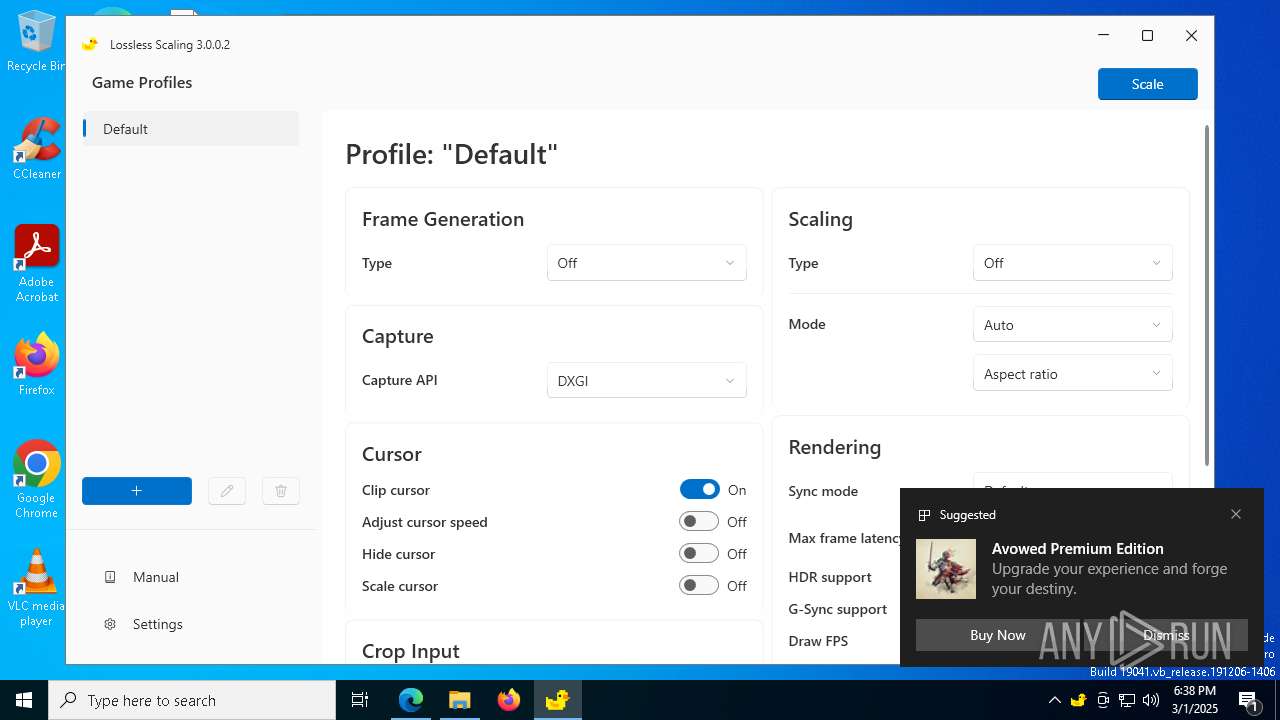1280x720 pixels.
Task: Click the volume speaker tray icon
Action: 1151,700
